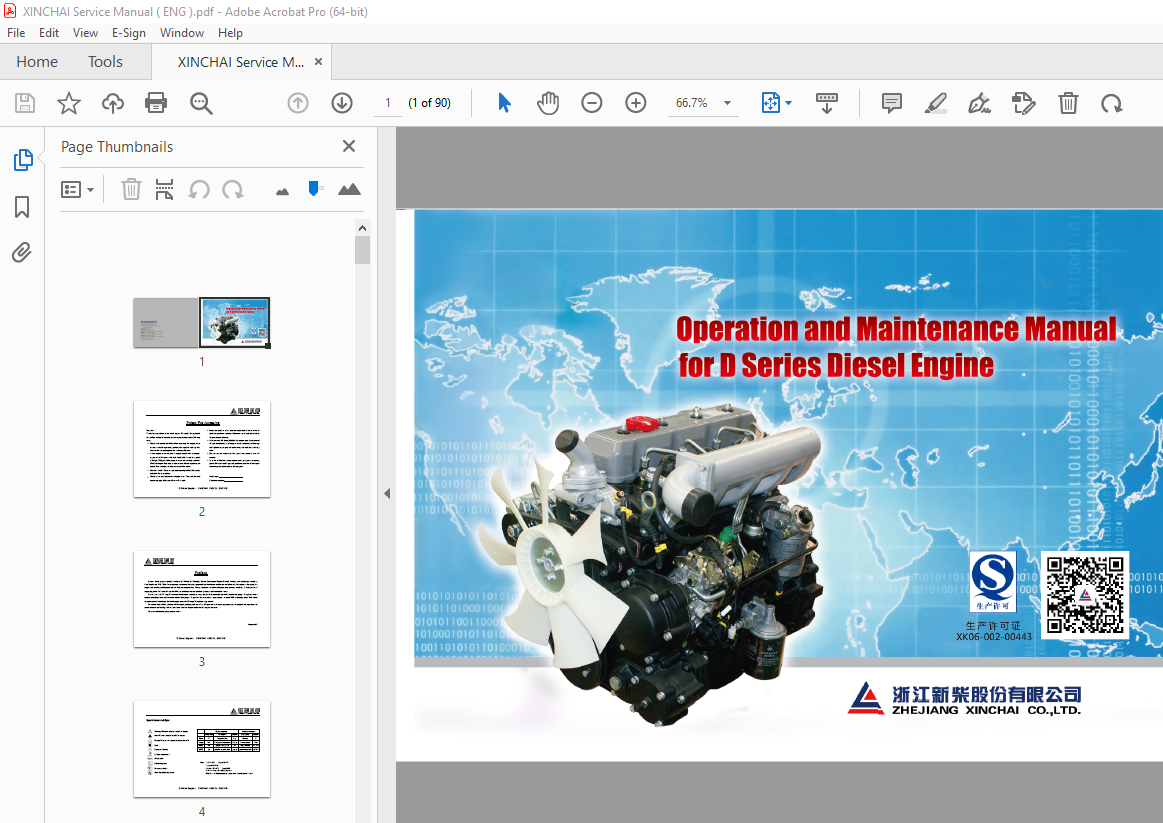Click the fit page icon
Viewport: 1163px width, 823px height.
click(x=771, y=103)
